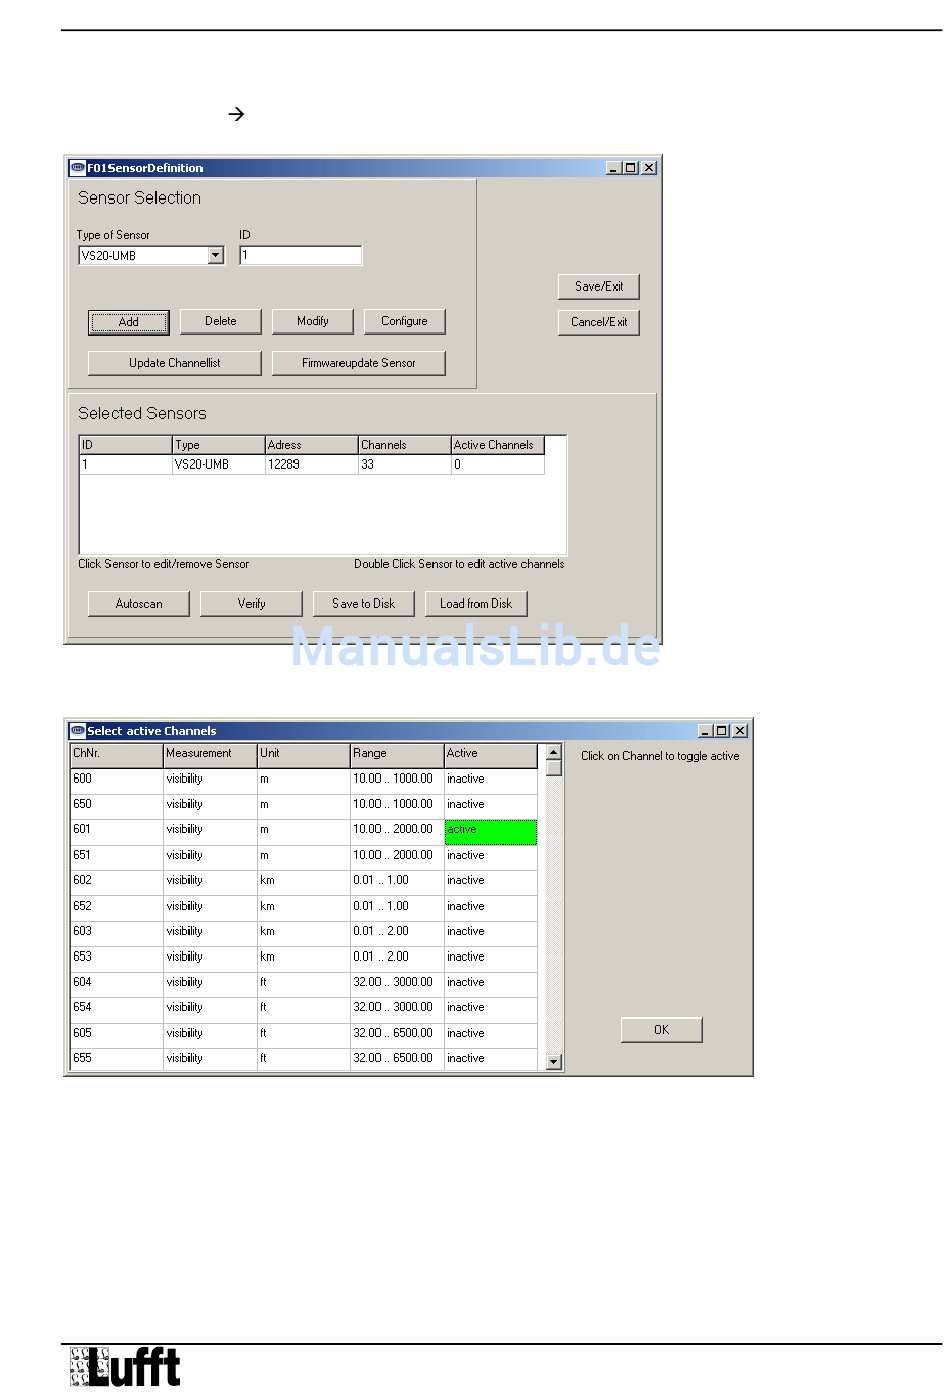The width and height of the screenshot is (950, 1398).
Task: Toggle channel 650 active status
Action: (x=490, y=805)
